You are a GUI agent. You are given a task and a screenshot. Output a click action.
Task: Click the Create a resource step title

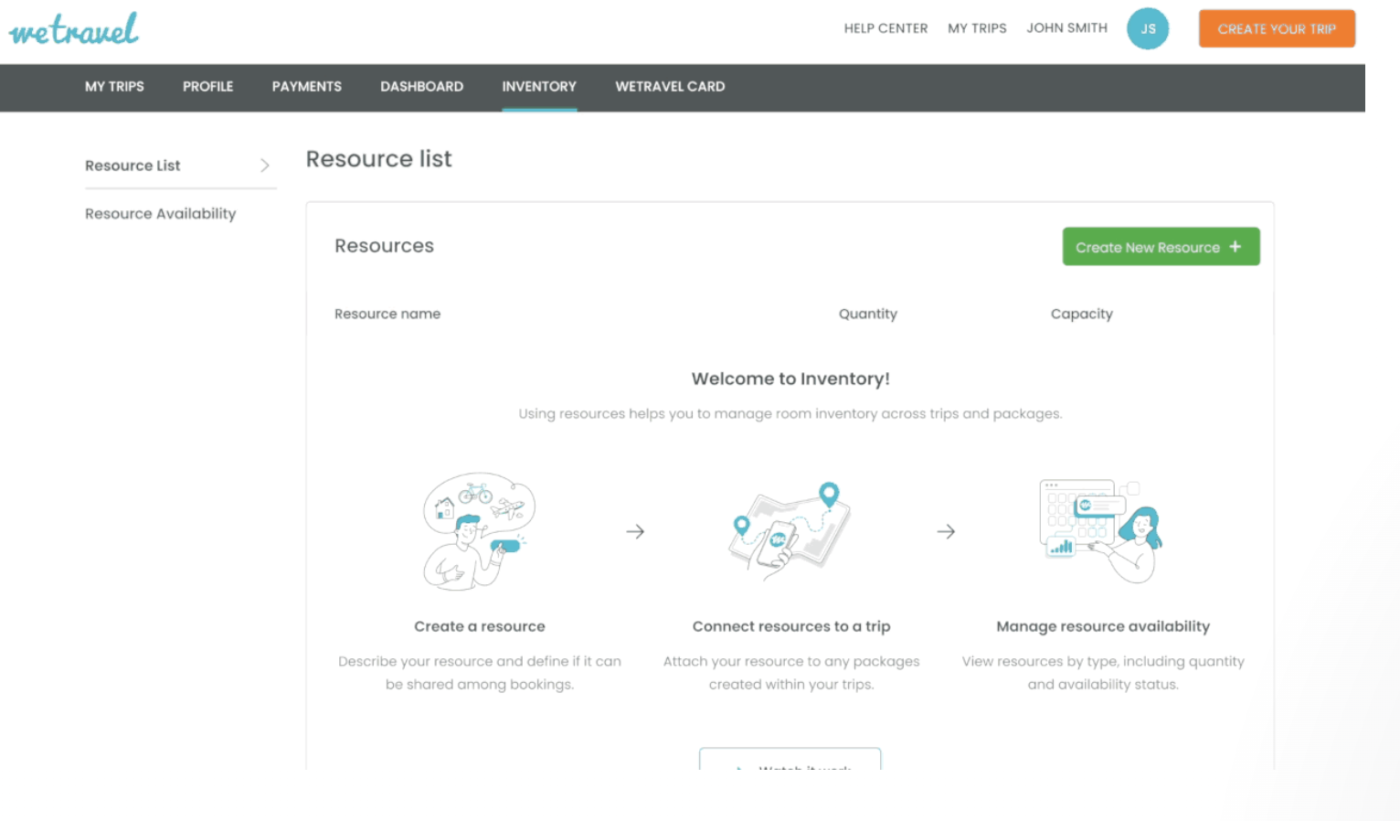pyautogui.click(x=480, y=627)
